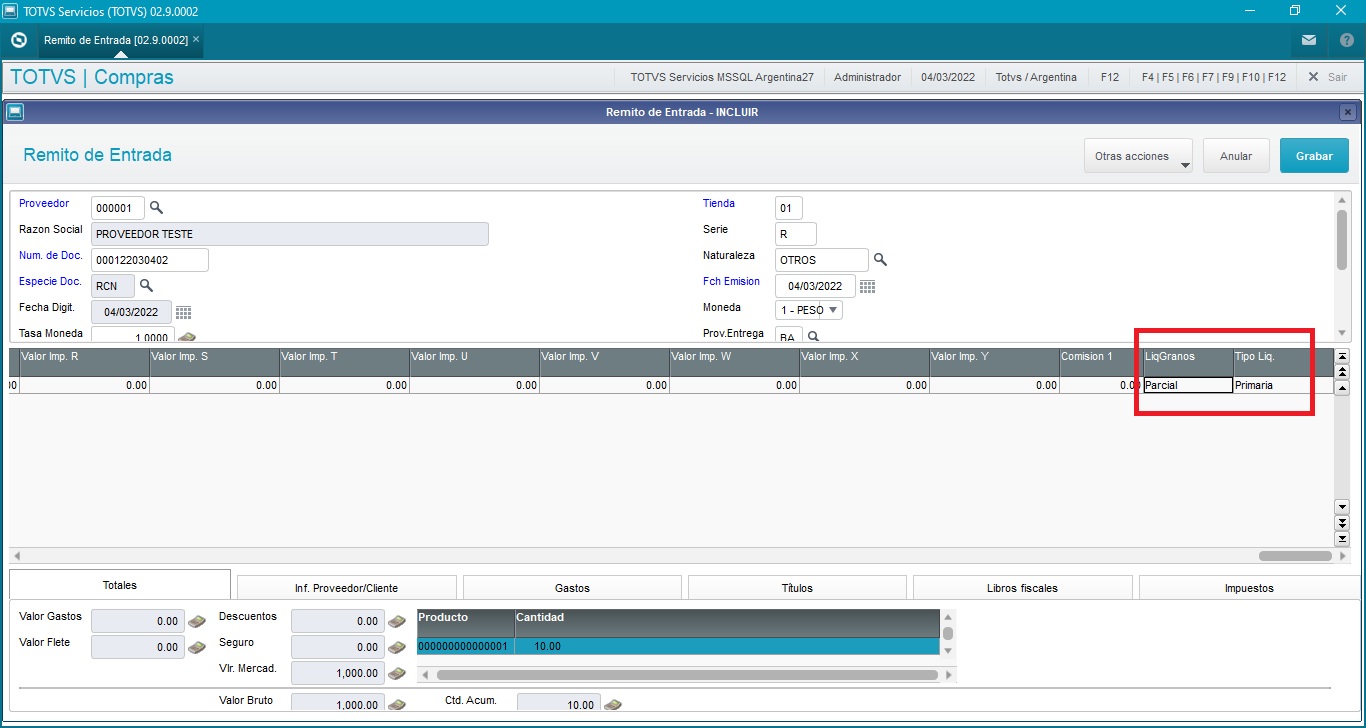This screenshot has height=728, width=1366.
Task: Jump to first row with grid top arrow
Action: (1342, 356)
